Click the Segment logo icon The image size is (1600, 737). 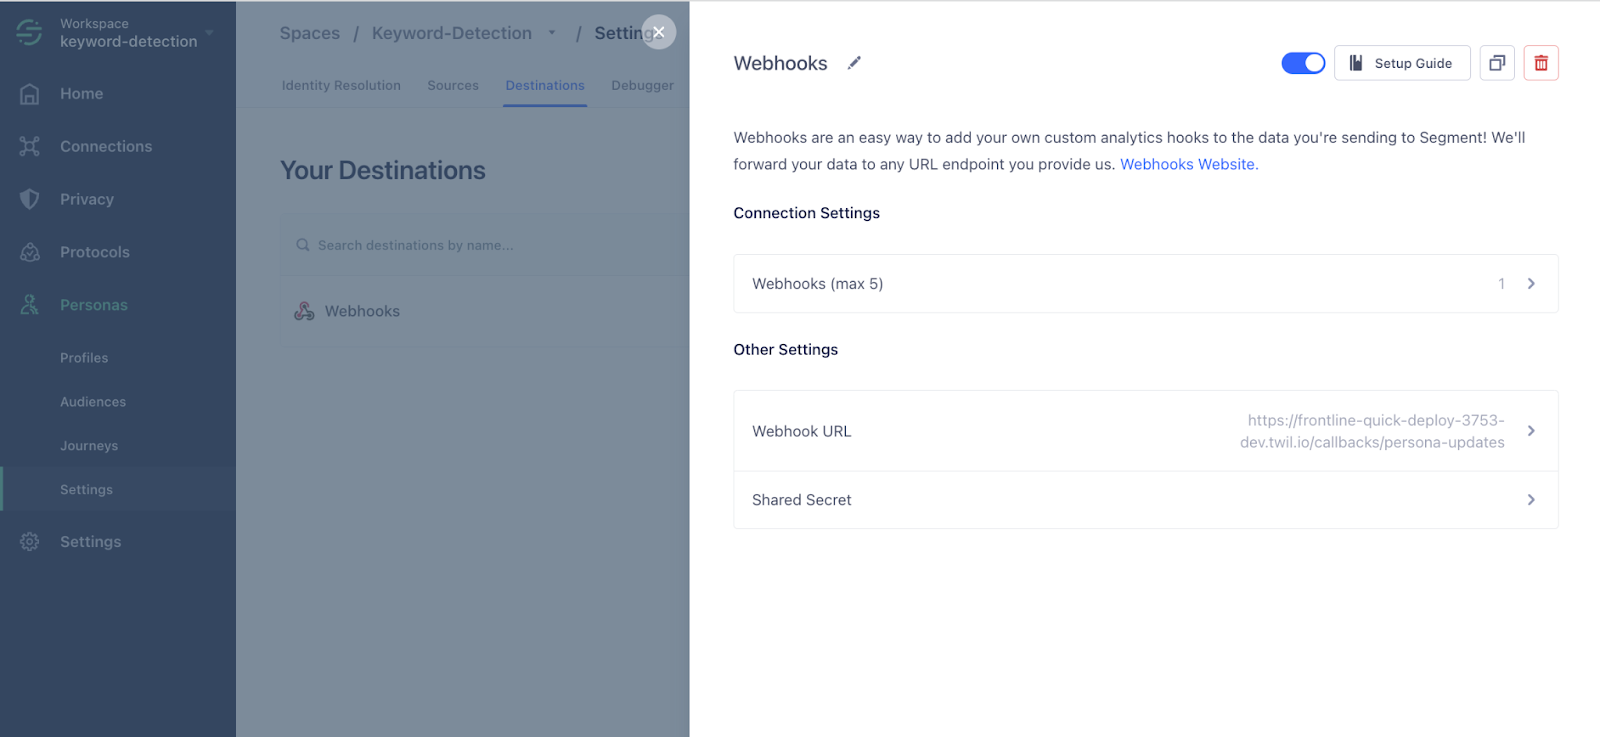pyautogui.click(x=29, y=33)
